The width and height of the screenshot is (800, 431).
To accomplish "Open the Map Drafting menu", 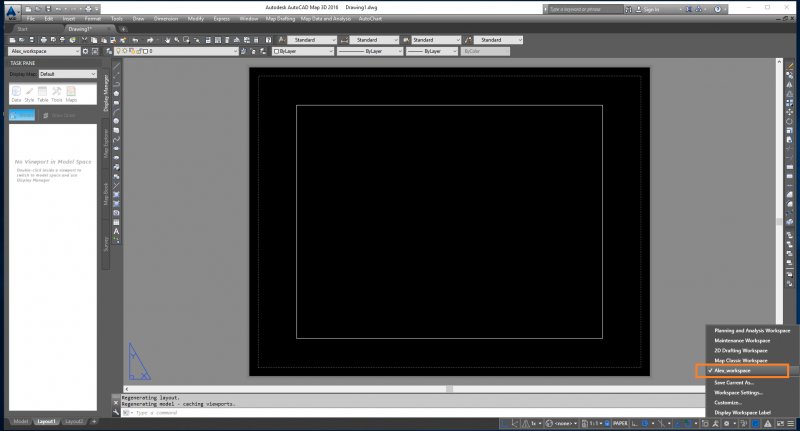I will tap(280, 19).
